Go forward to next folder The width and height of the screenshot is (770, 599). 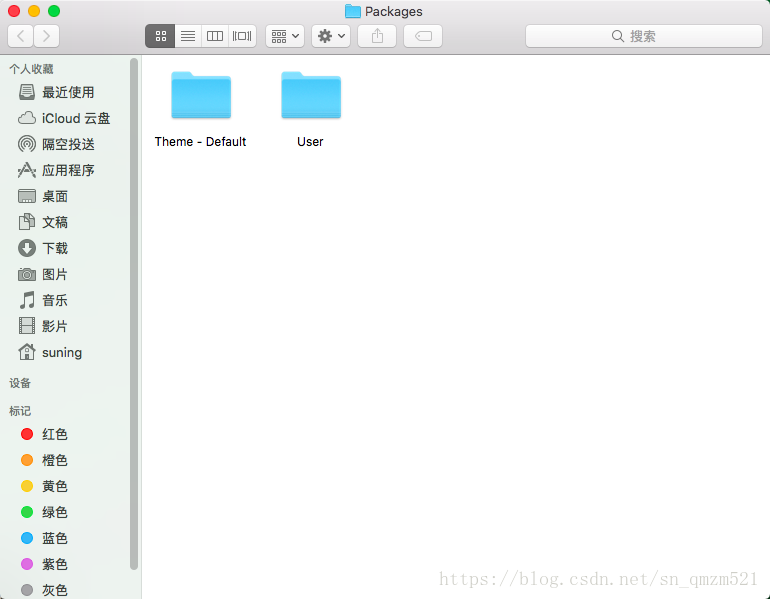pos(47,36)
